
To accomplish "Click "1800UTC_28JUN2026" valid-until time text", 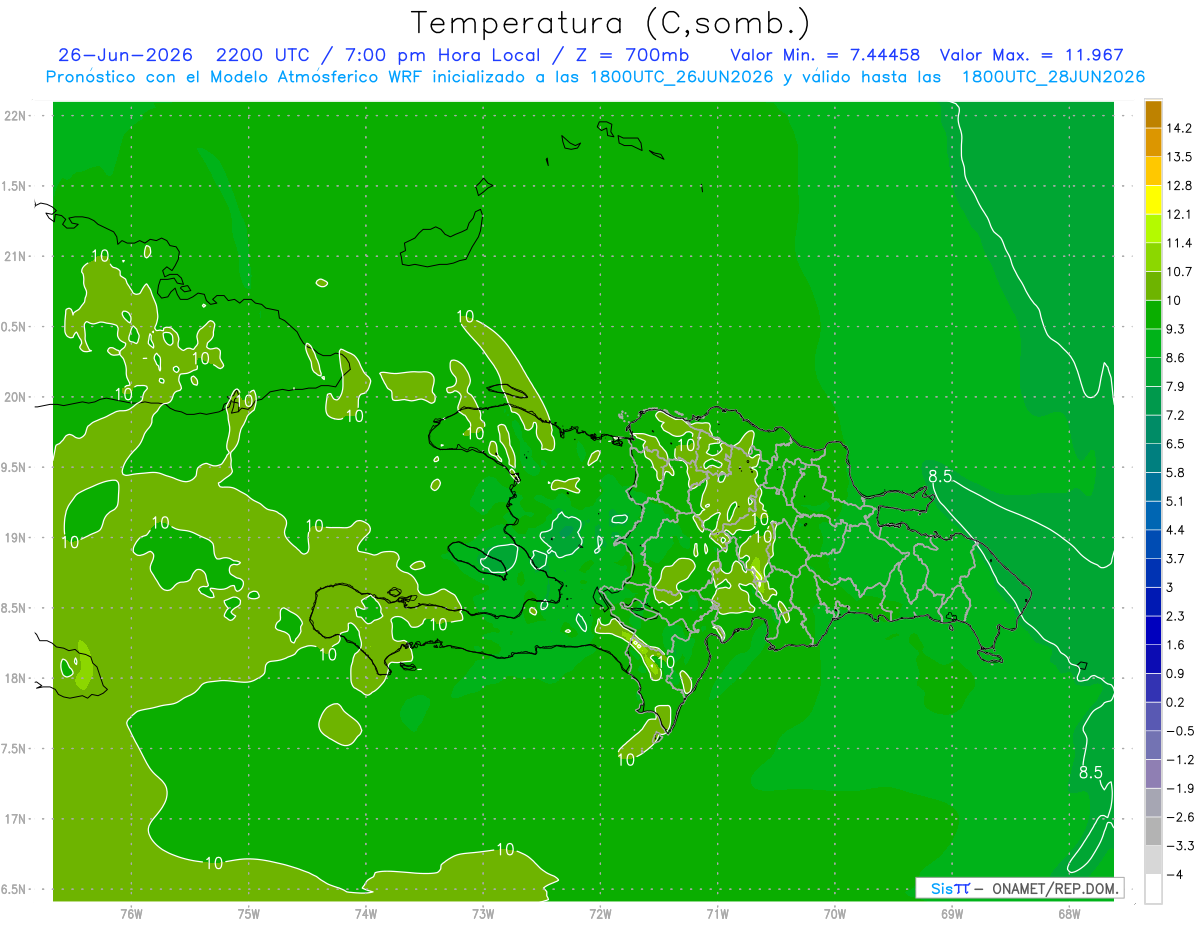I will [x=1052, y=77].
